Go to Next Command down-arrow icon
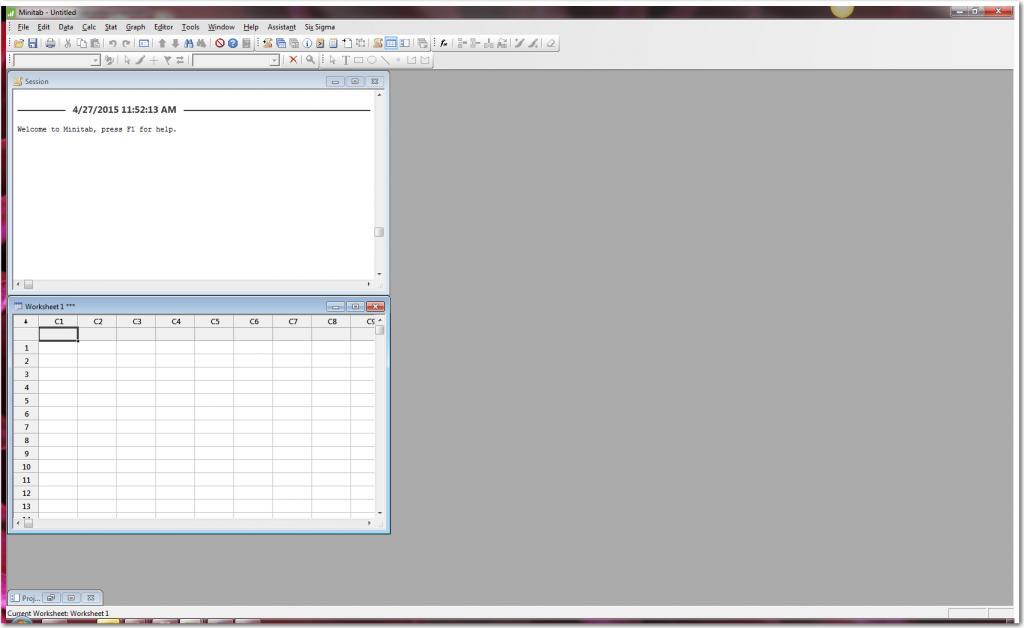This screenshot has width=1024, height=628. [x=175, y=43]
